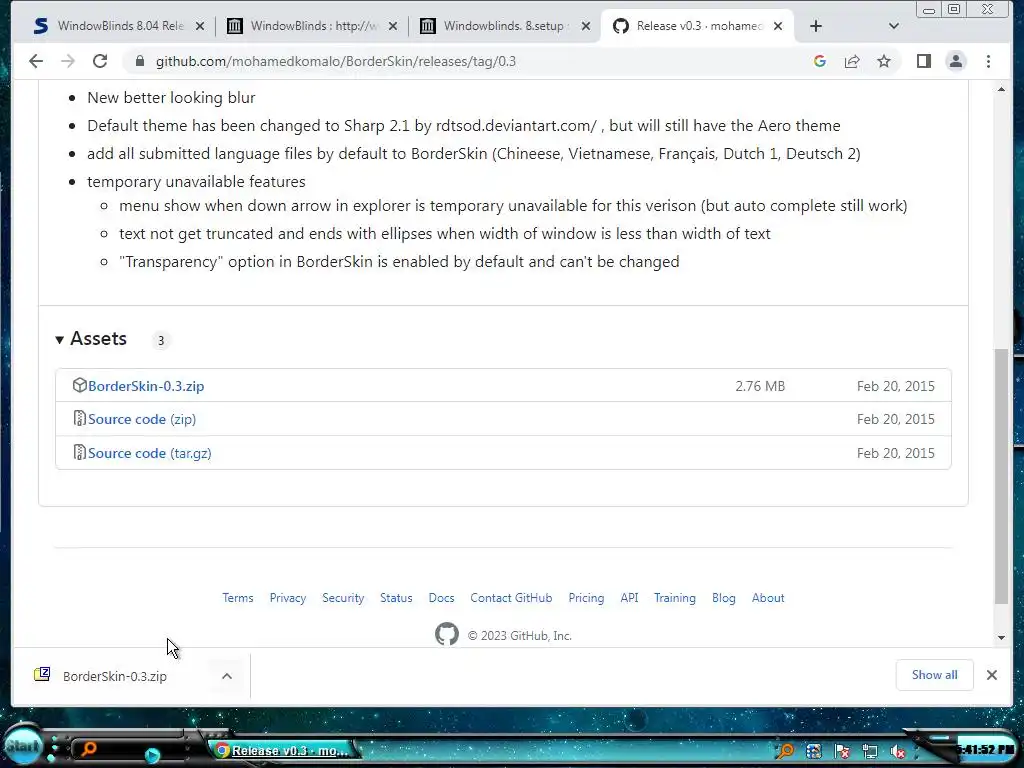Click the control panel tray icon
The height and width of the screenshot is (768, 1024).
tap(814, 752)
